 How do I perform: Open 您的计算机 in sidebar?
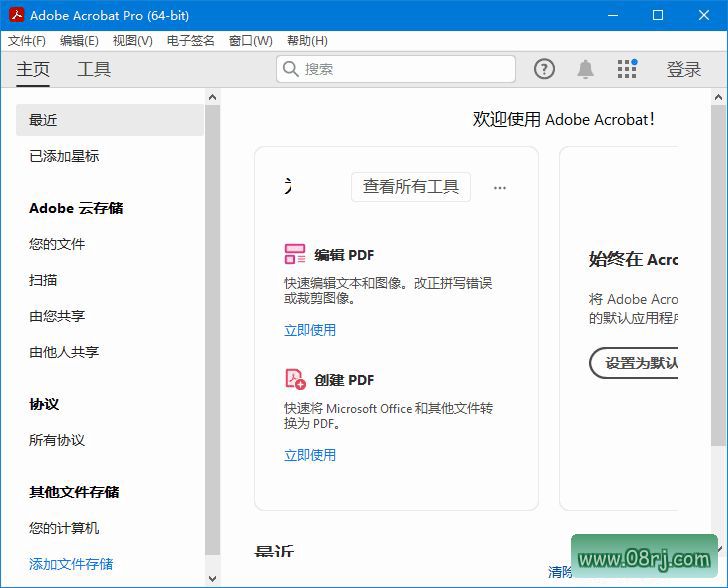click(x=64, y=528)
